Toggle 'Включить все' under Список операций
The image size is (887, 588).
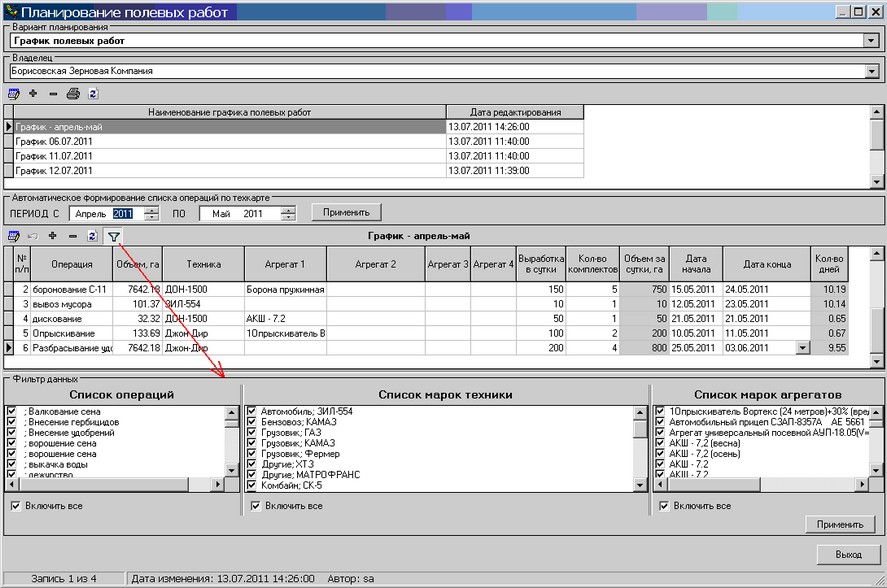[14, 506]
